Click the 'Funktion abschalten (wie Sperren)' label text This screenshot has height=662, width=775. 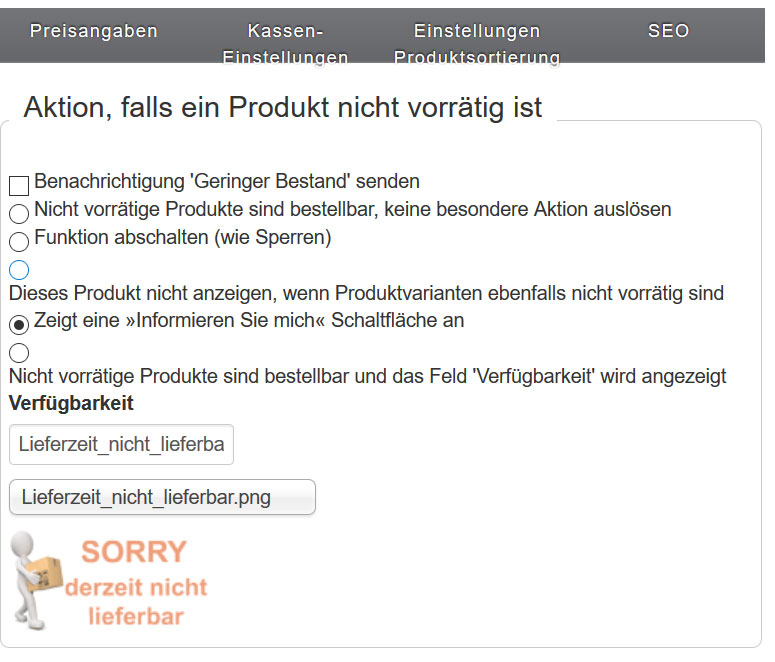coord(182,237)
